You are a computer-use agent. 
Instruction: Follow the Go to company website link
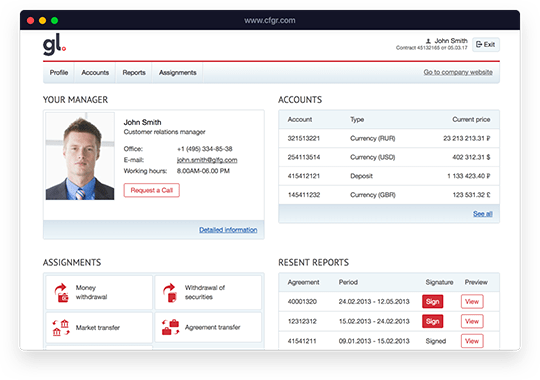coord(458,72)
